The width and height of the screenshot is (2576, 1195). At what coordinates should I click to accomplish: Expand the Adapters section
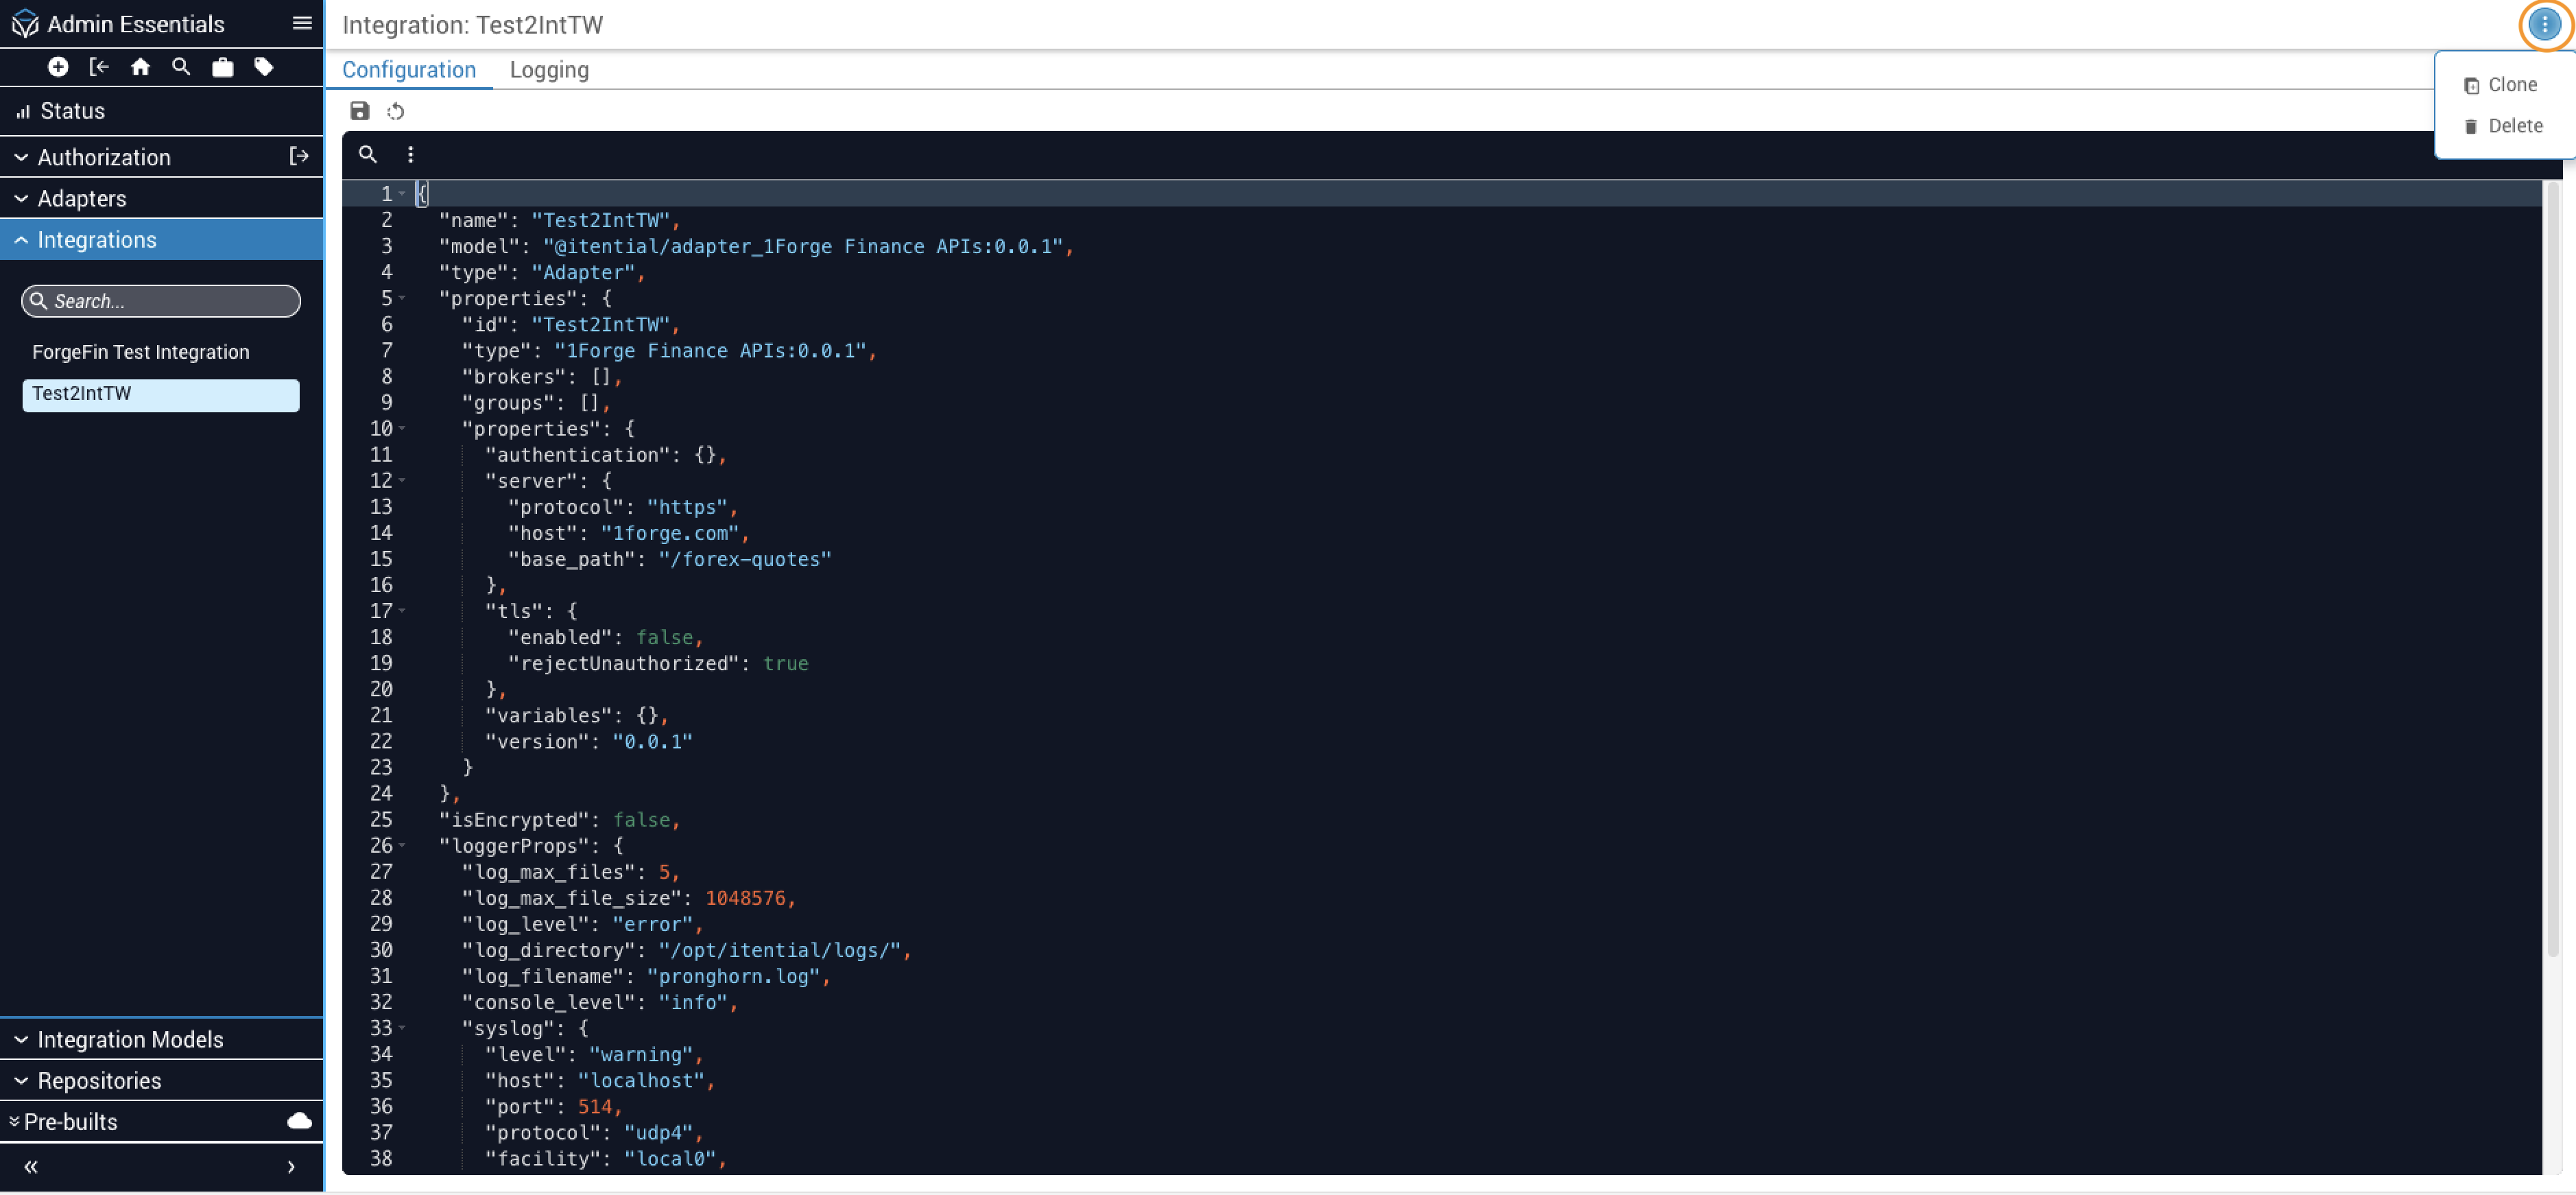[82, 198]
